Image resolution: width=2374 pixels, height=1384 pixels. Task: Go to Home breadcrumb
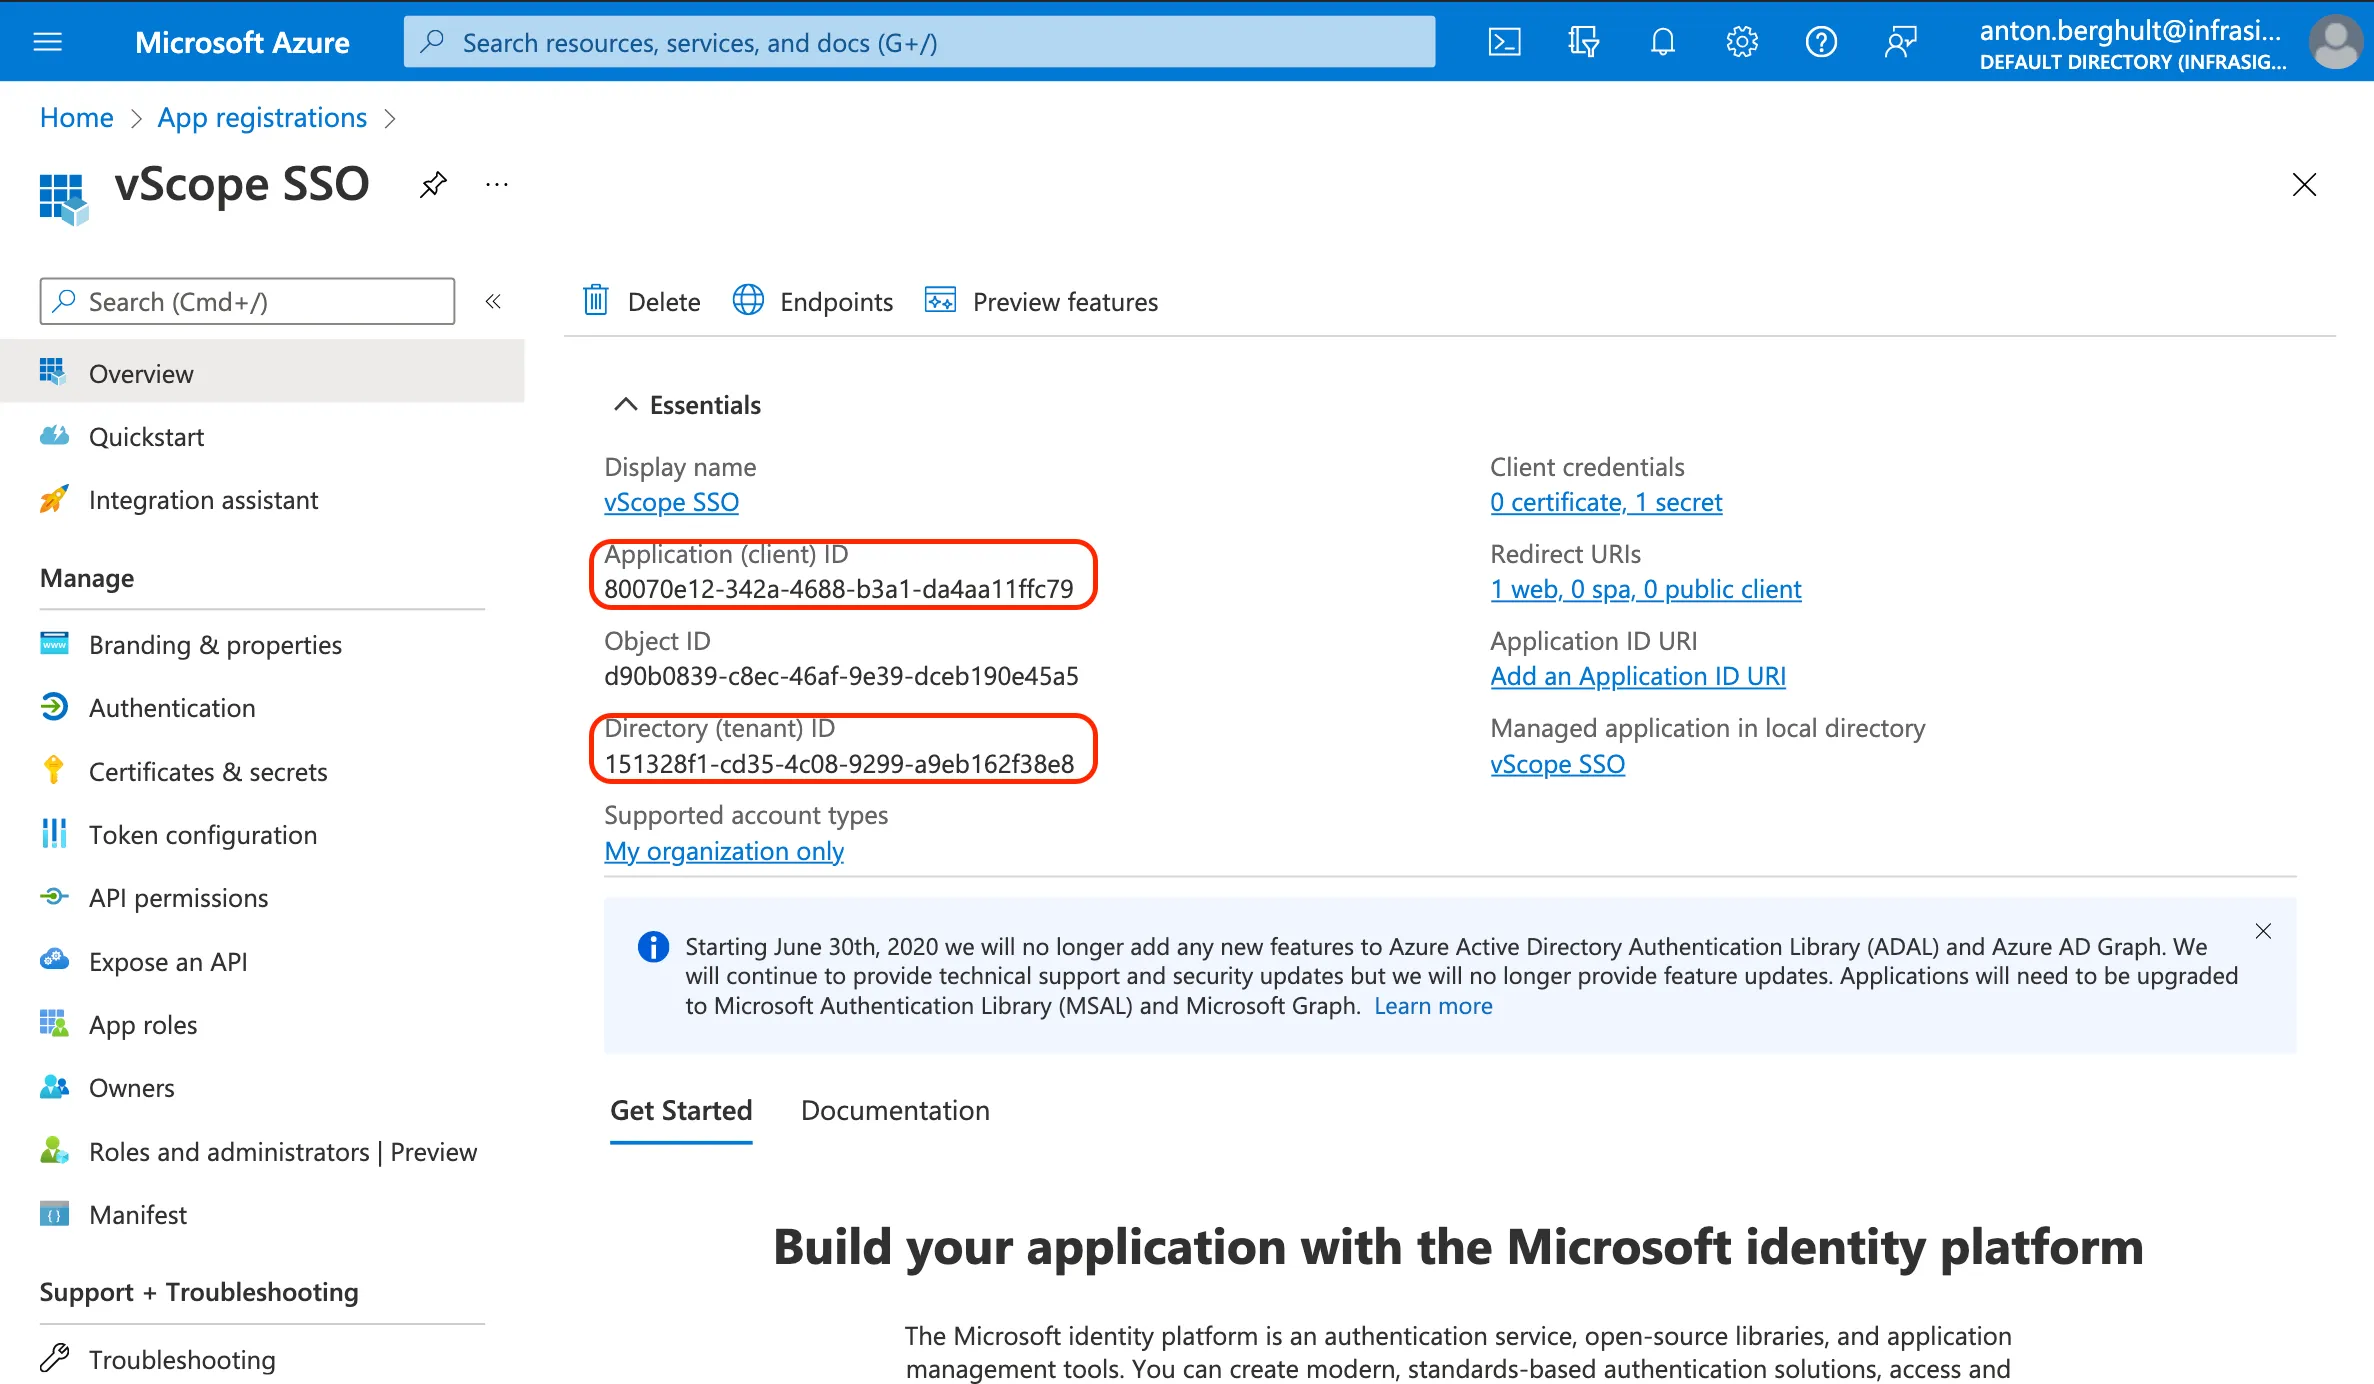click(77, 117)
